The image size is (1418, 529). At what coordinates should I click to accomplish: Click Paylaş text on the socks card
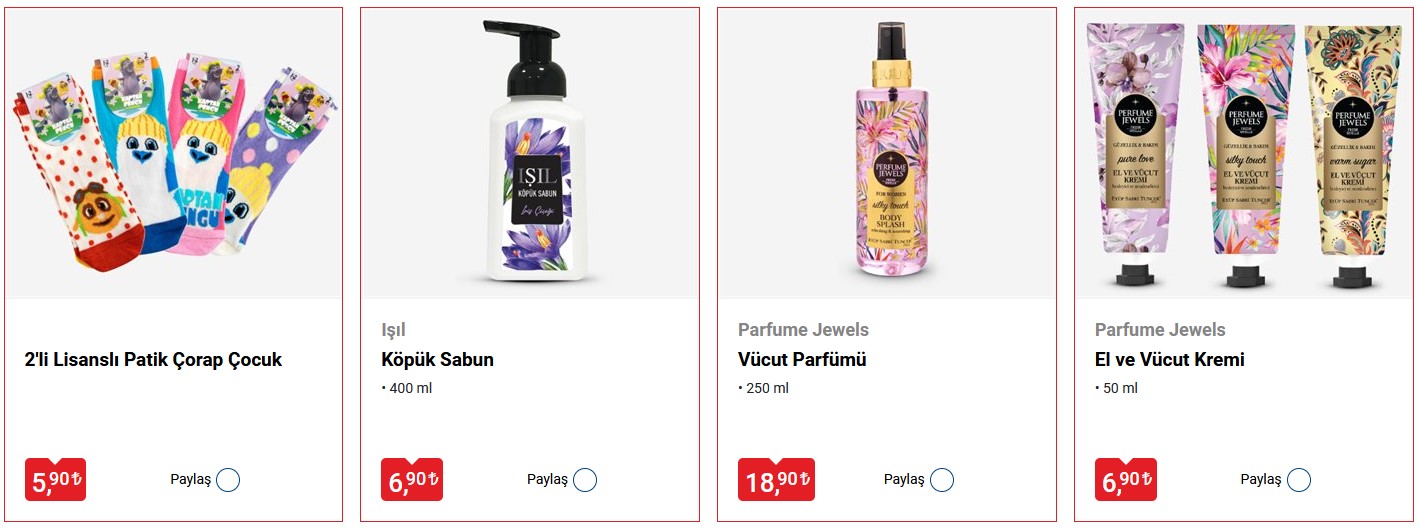190,480
